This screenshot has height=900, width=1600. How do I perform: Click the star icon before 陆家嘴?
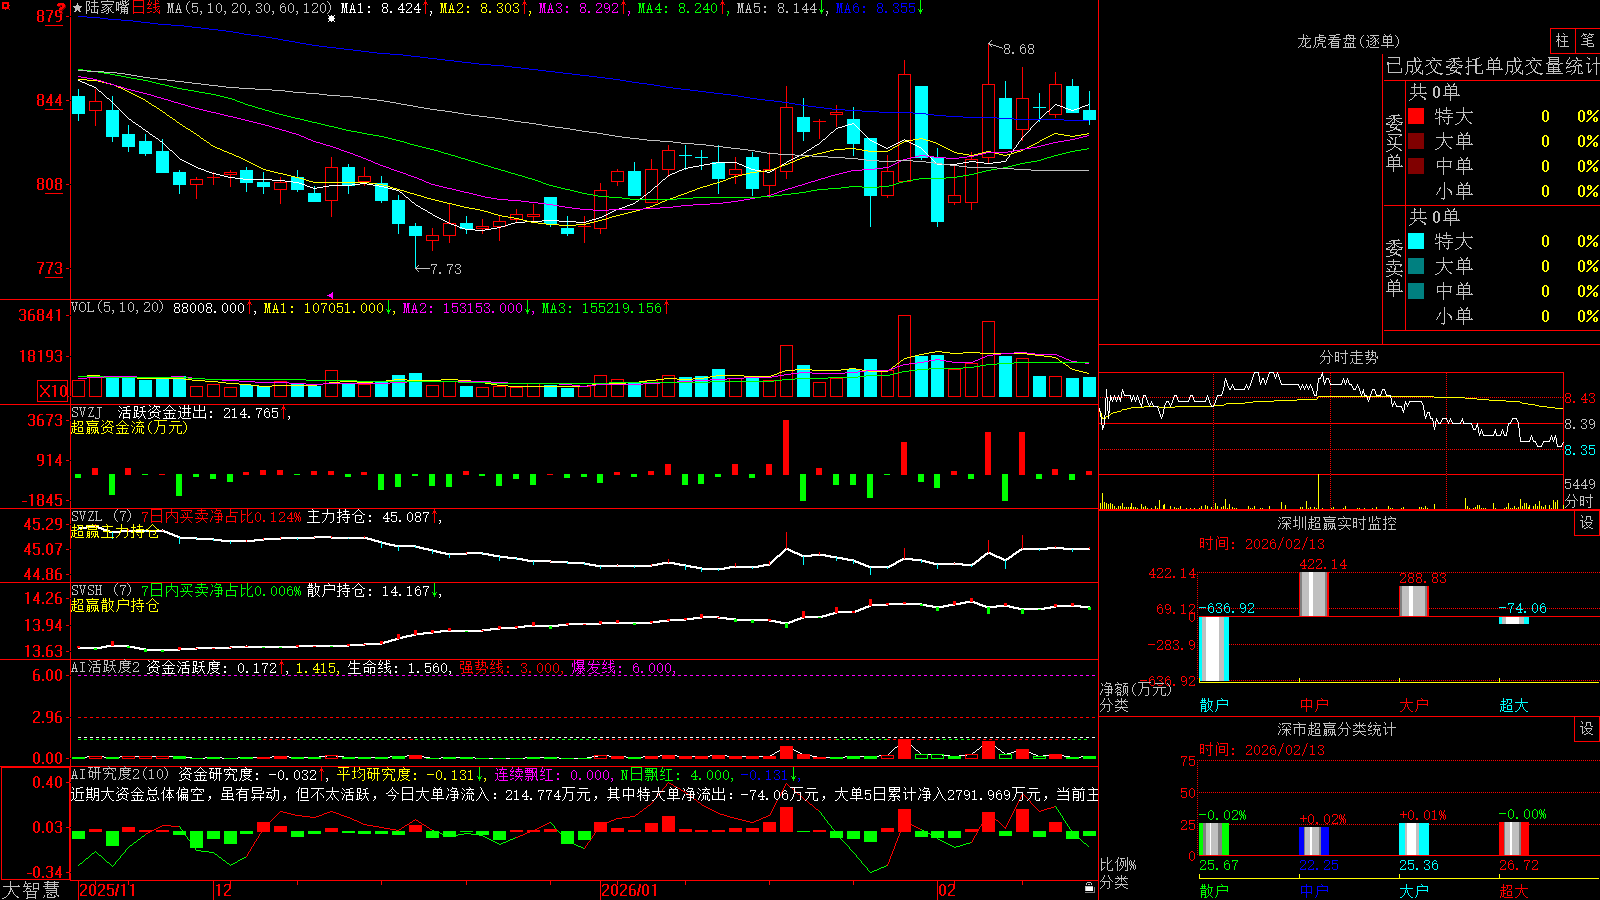pos(77,8)
